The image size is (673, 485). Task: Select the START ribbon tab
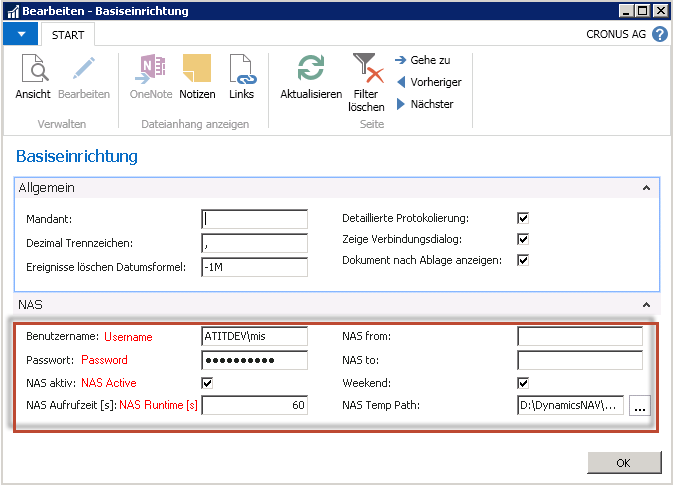point(67,35)
